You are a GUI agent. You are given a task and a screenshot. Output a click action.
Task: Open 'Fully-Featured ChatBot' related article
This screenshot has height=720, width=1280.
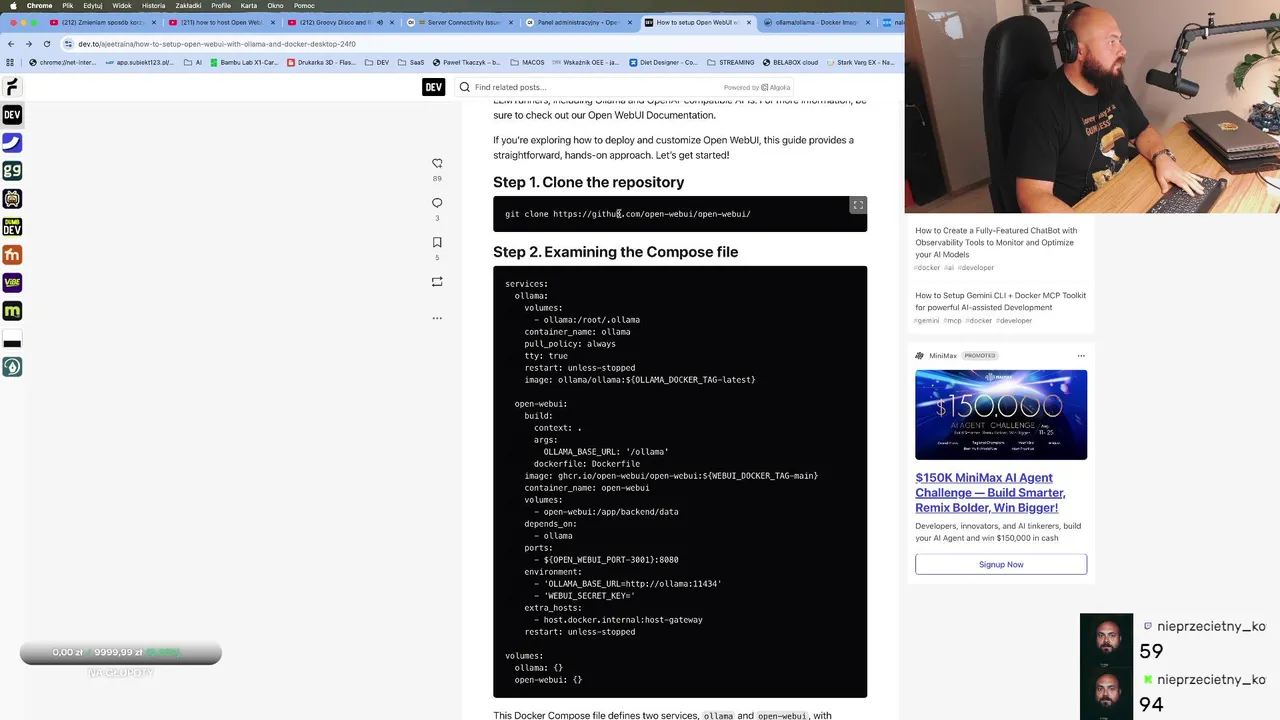point(996,242)
